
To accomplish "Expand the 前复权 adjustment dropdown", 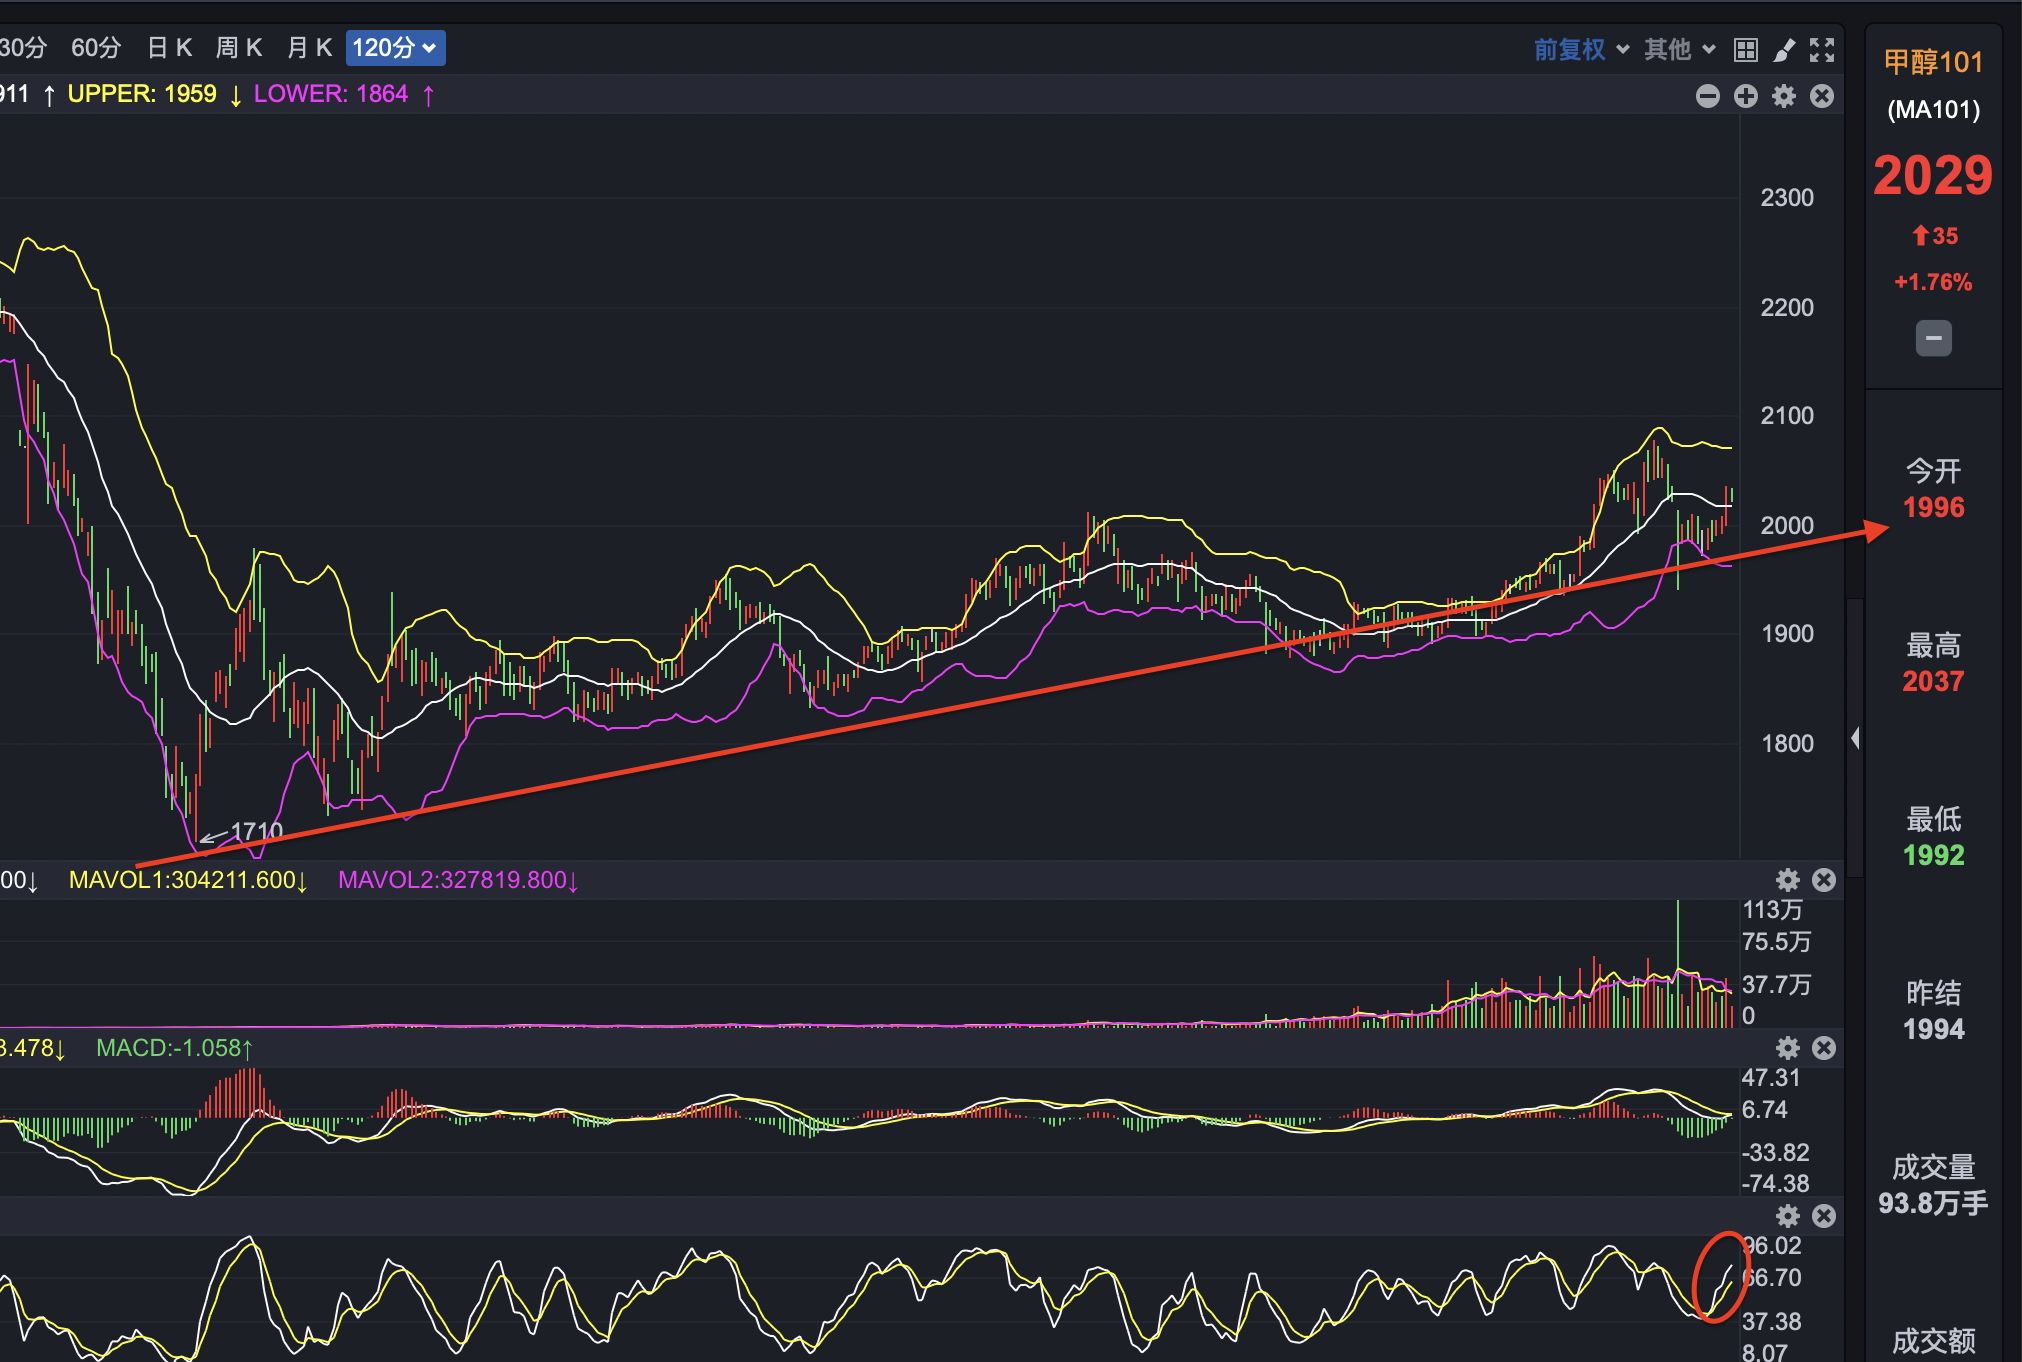I will [x=1582, y=50].
